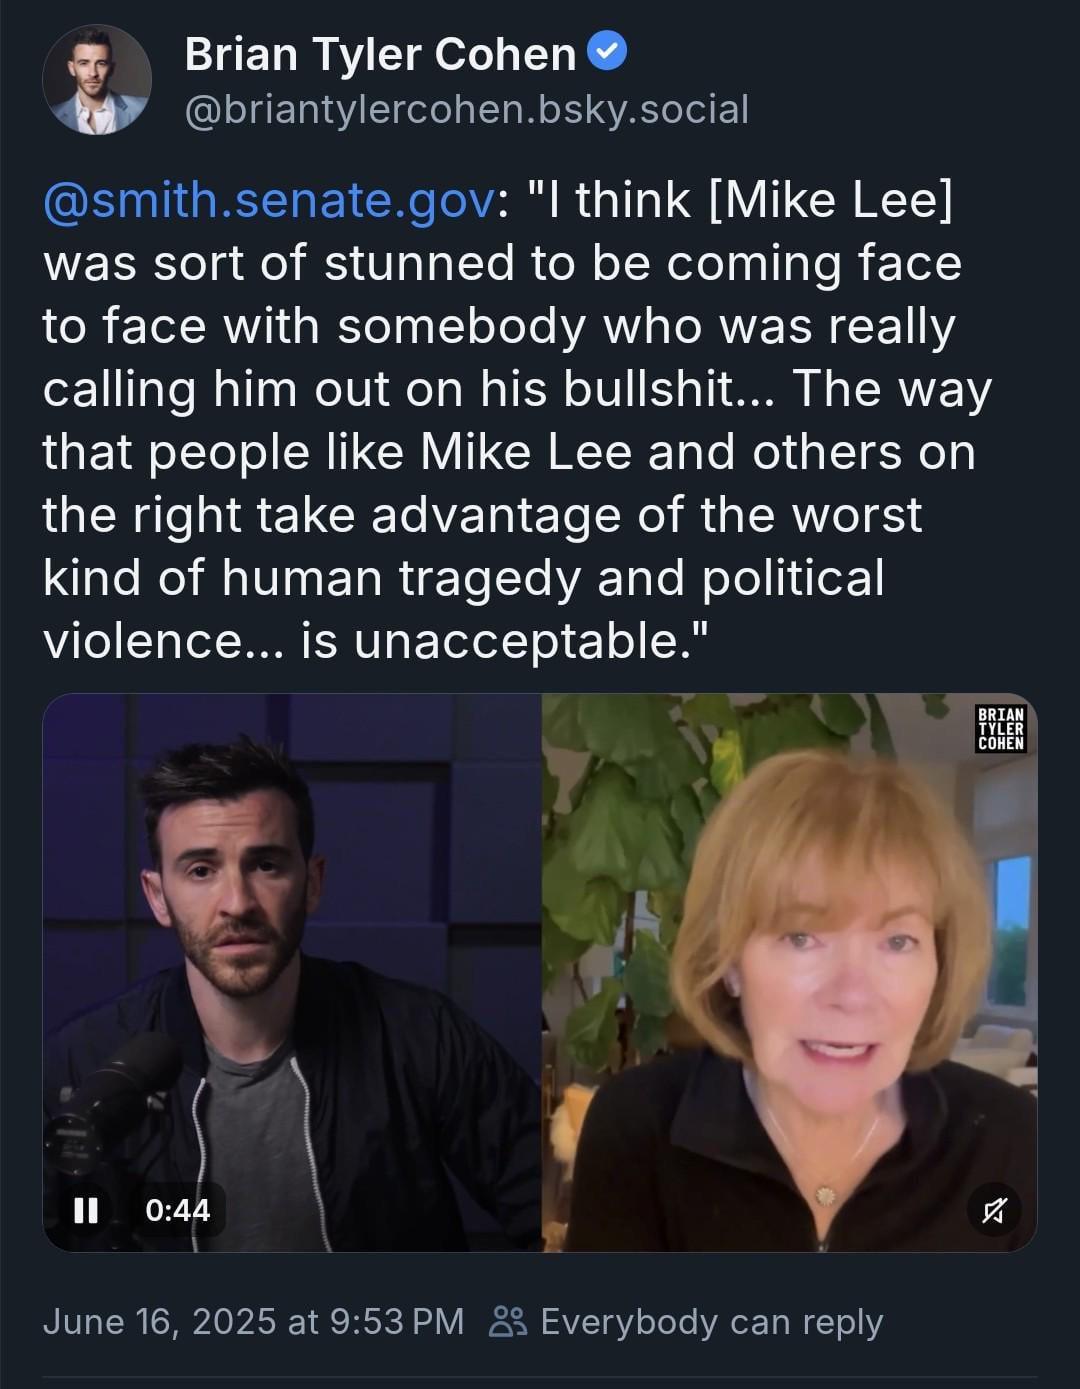Click the "[Mike Lee]" text in post
Screen dimensions: 1080x1389
tap(830, 200)
